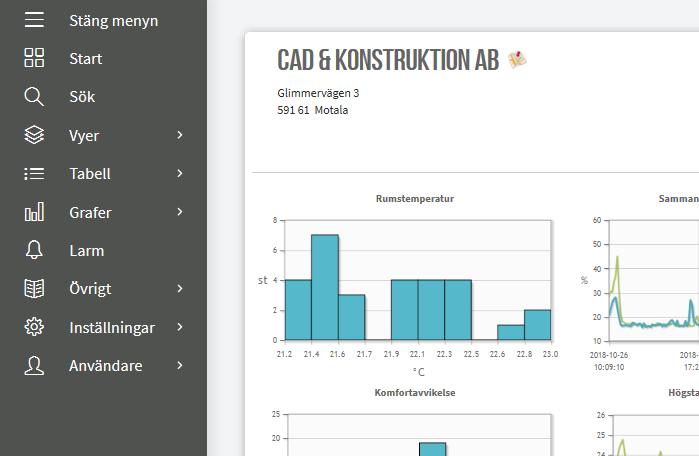The height and width of the screenshot is (456, 699).
Task: Click the CAD & KONSTRUKTION AB heading
Action: tap(388, 60)
